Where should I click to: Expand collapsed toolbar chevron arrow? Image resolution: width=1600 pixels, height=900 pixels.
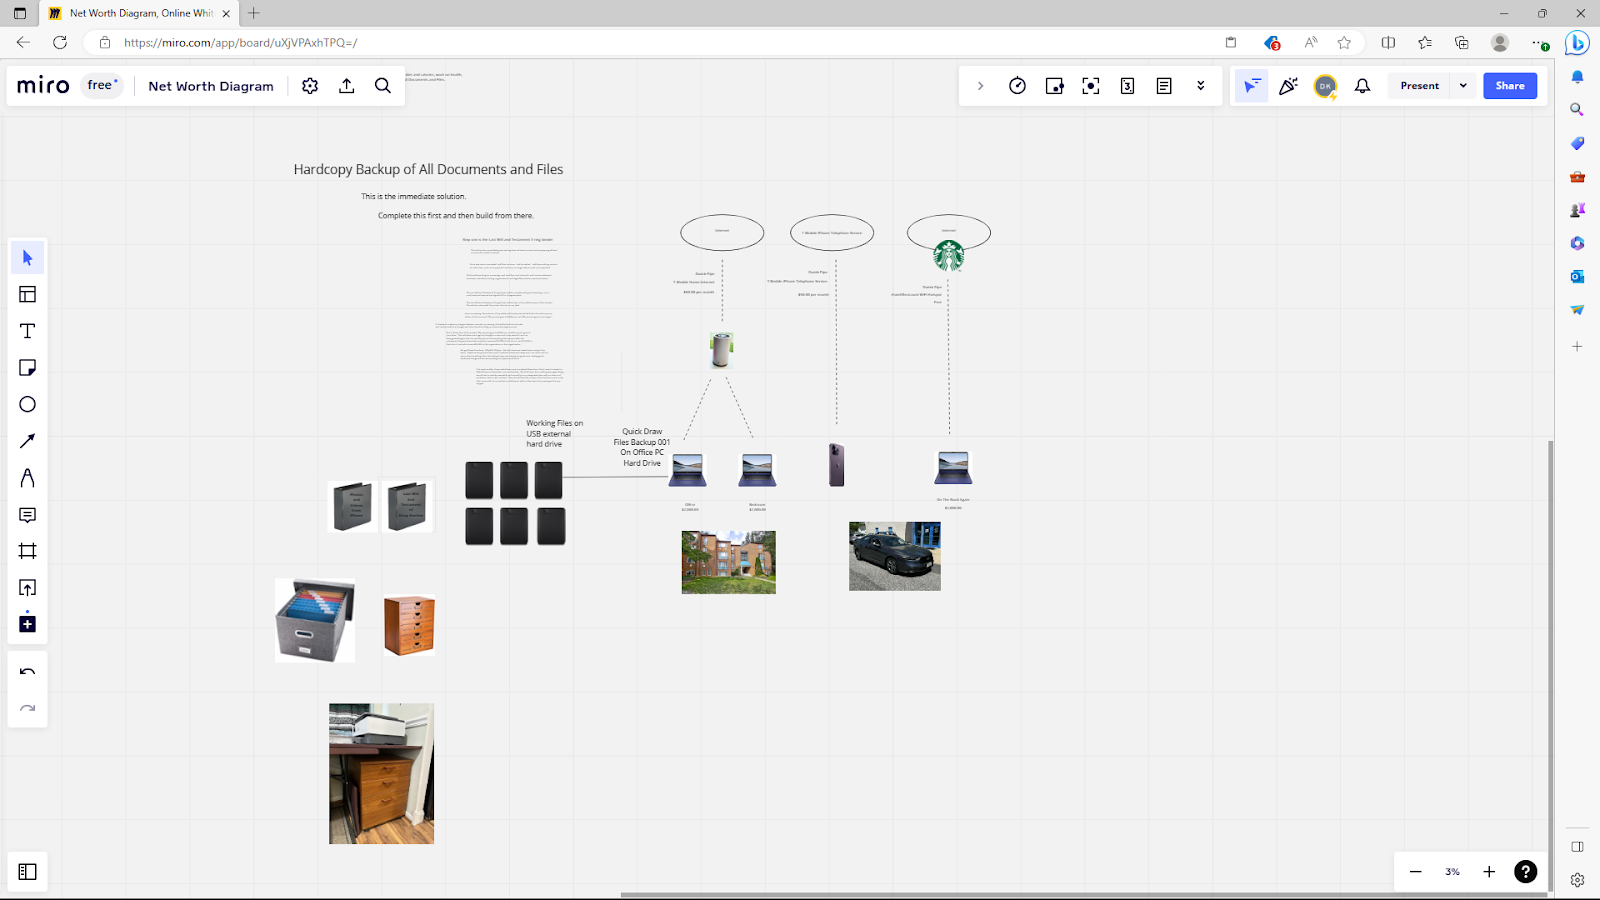980,86
